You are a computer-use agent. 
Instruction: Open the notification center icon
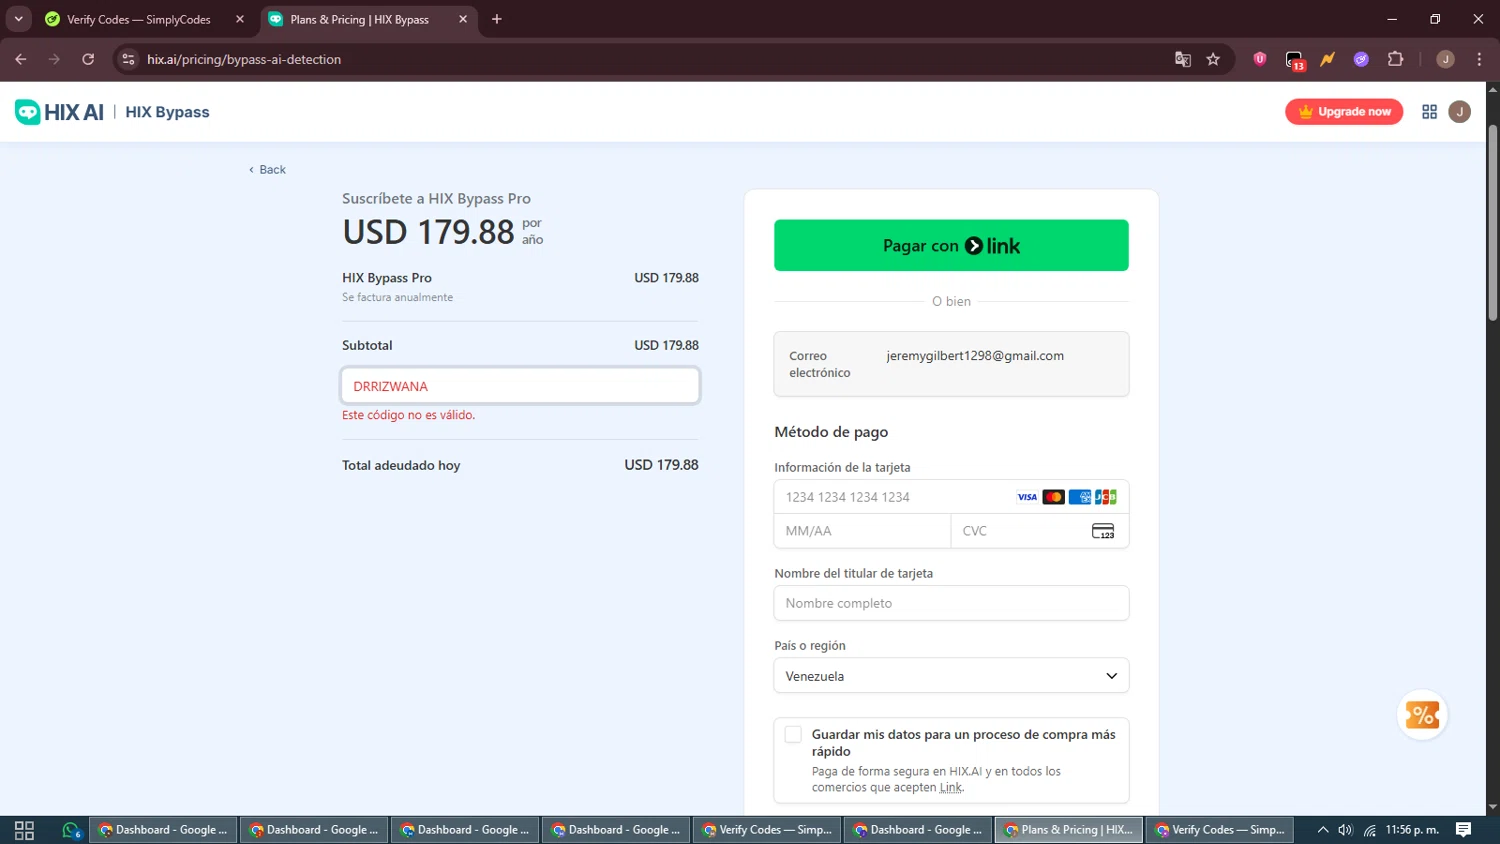coord(1463,830)
